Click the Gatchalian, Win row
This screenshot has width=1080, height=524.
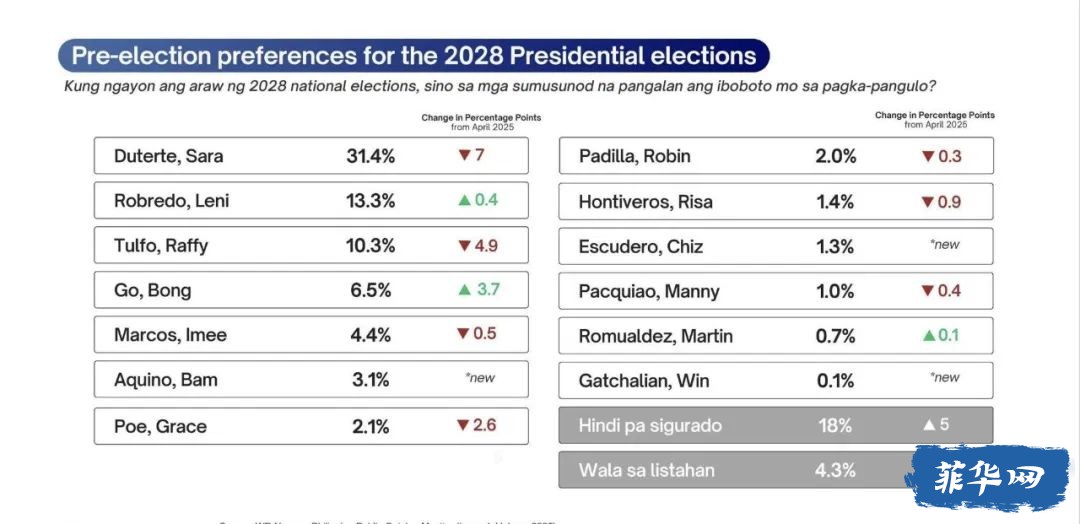pos(776,380)
